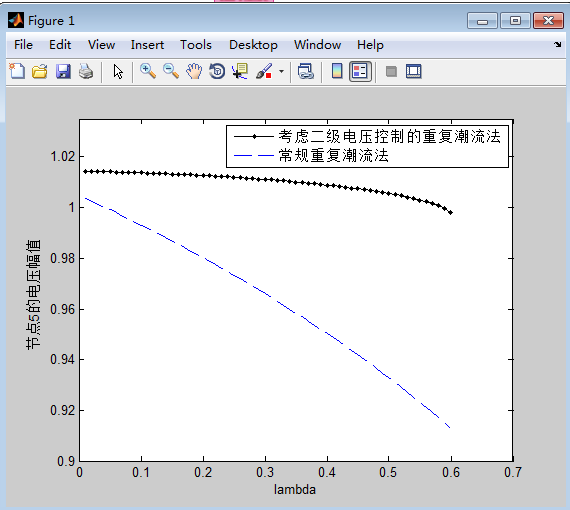Activate the Zoom Out magnifier tool

pos(171,71)
